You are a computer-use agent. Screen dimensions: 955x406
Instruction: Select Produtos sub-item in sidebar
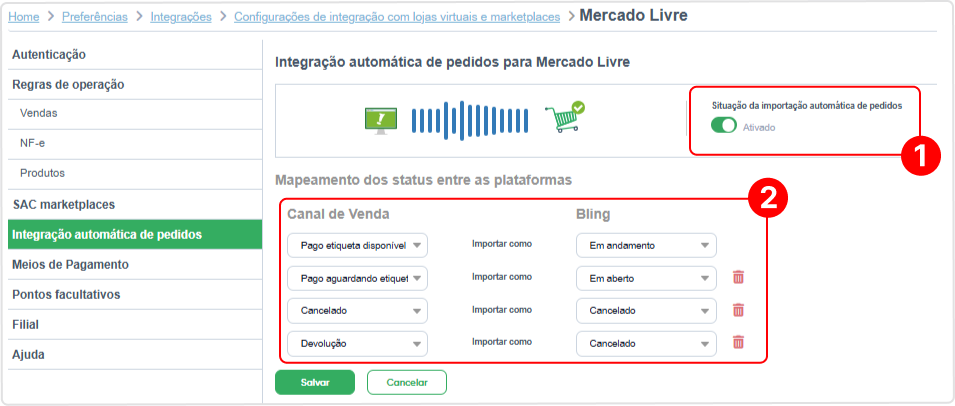[x=135, y=173]
